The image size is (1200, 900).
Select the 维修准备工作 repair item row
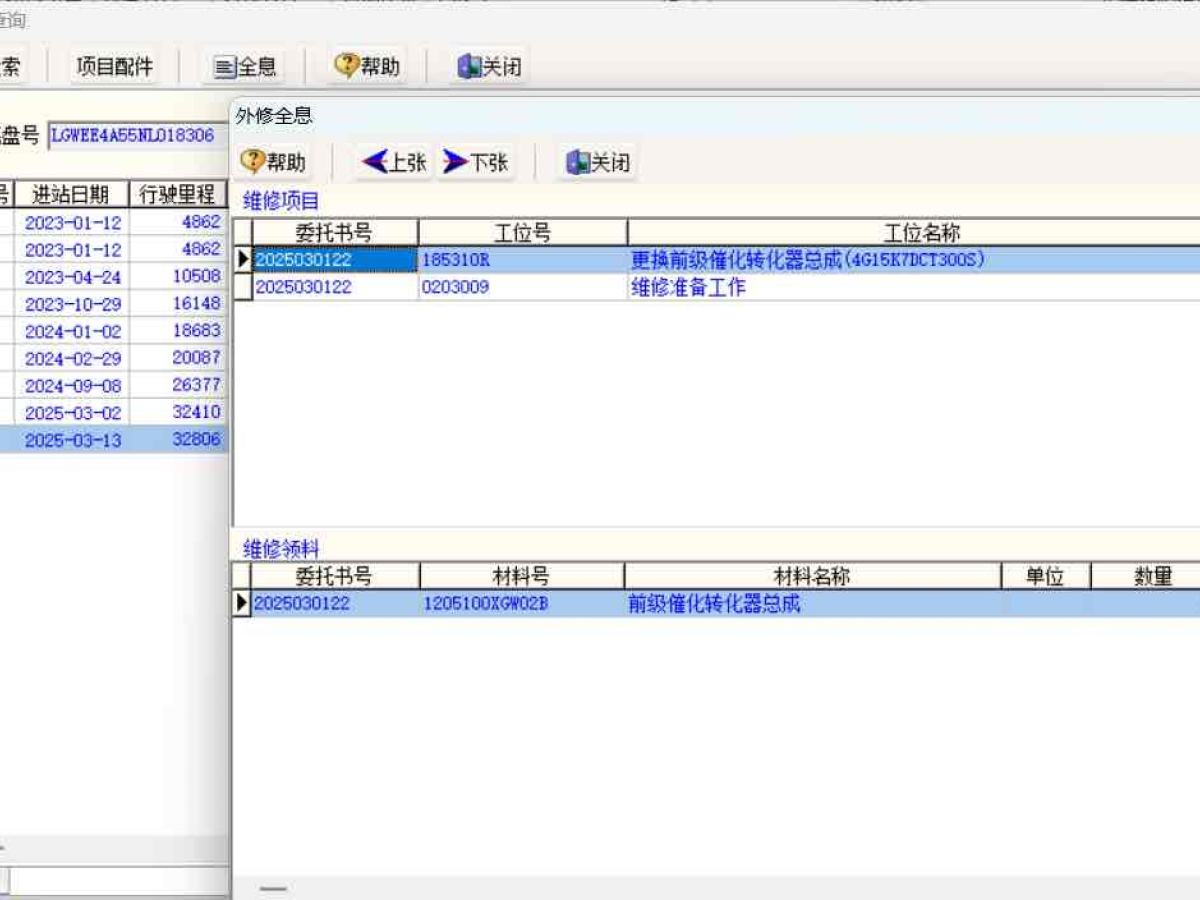(x=688, y=288)
